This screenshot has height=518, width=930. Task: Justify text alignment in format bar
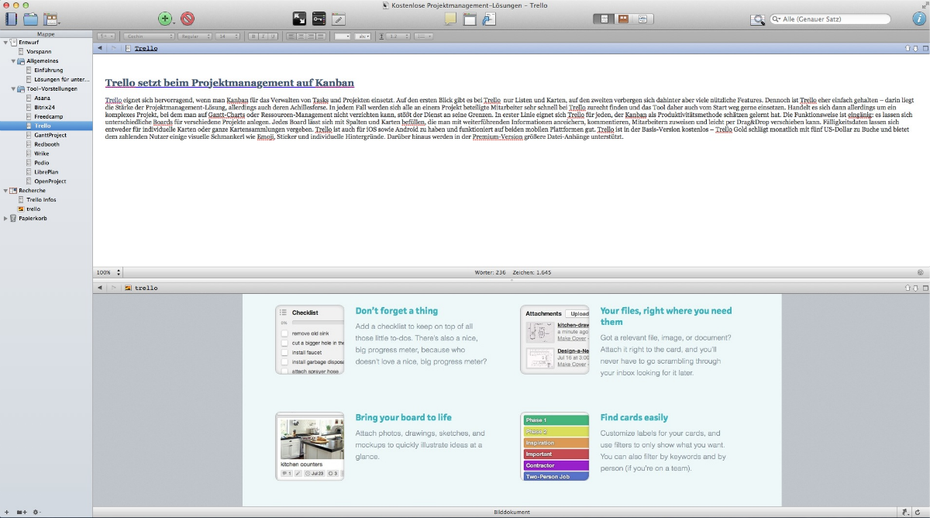point(321,36)
